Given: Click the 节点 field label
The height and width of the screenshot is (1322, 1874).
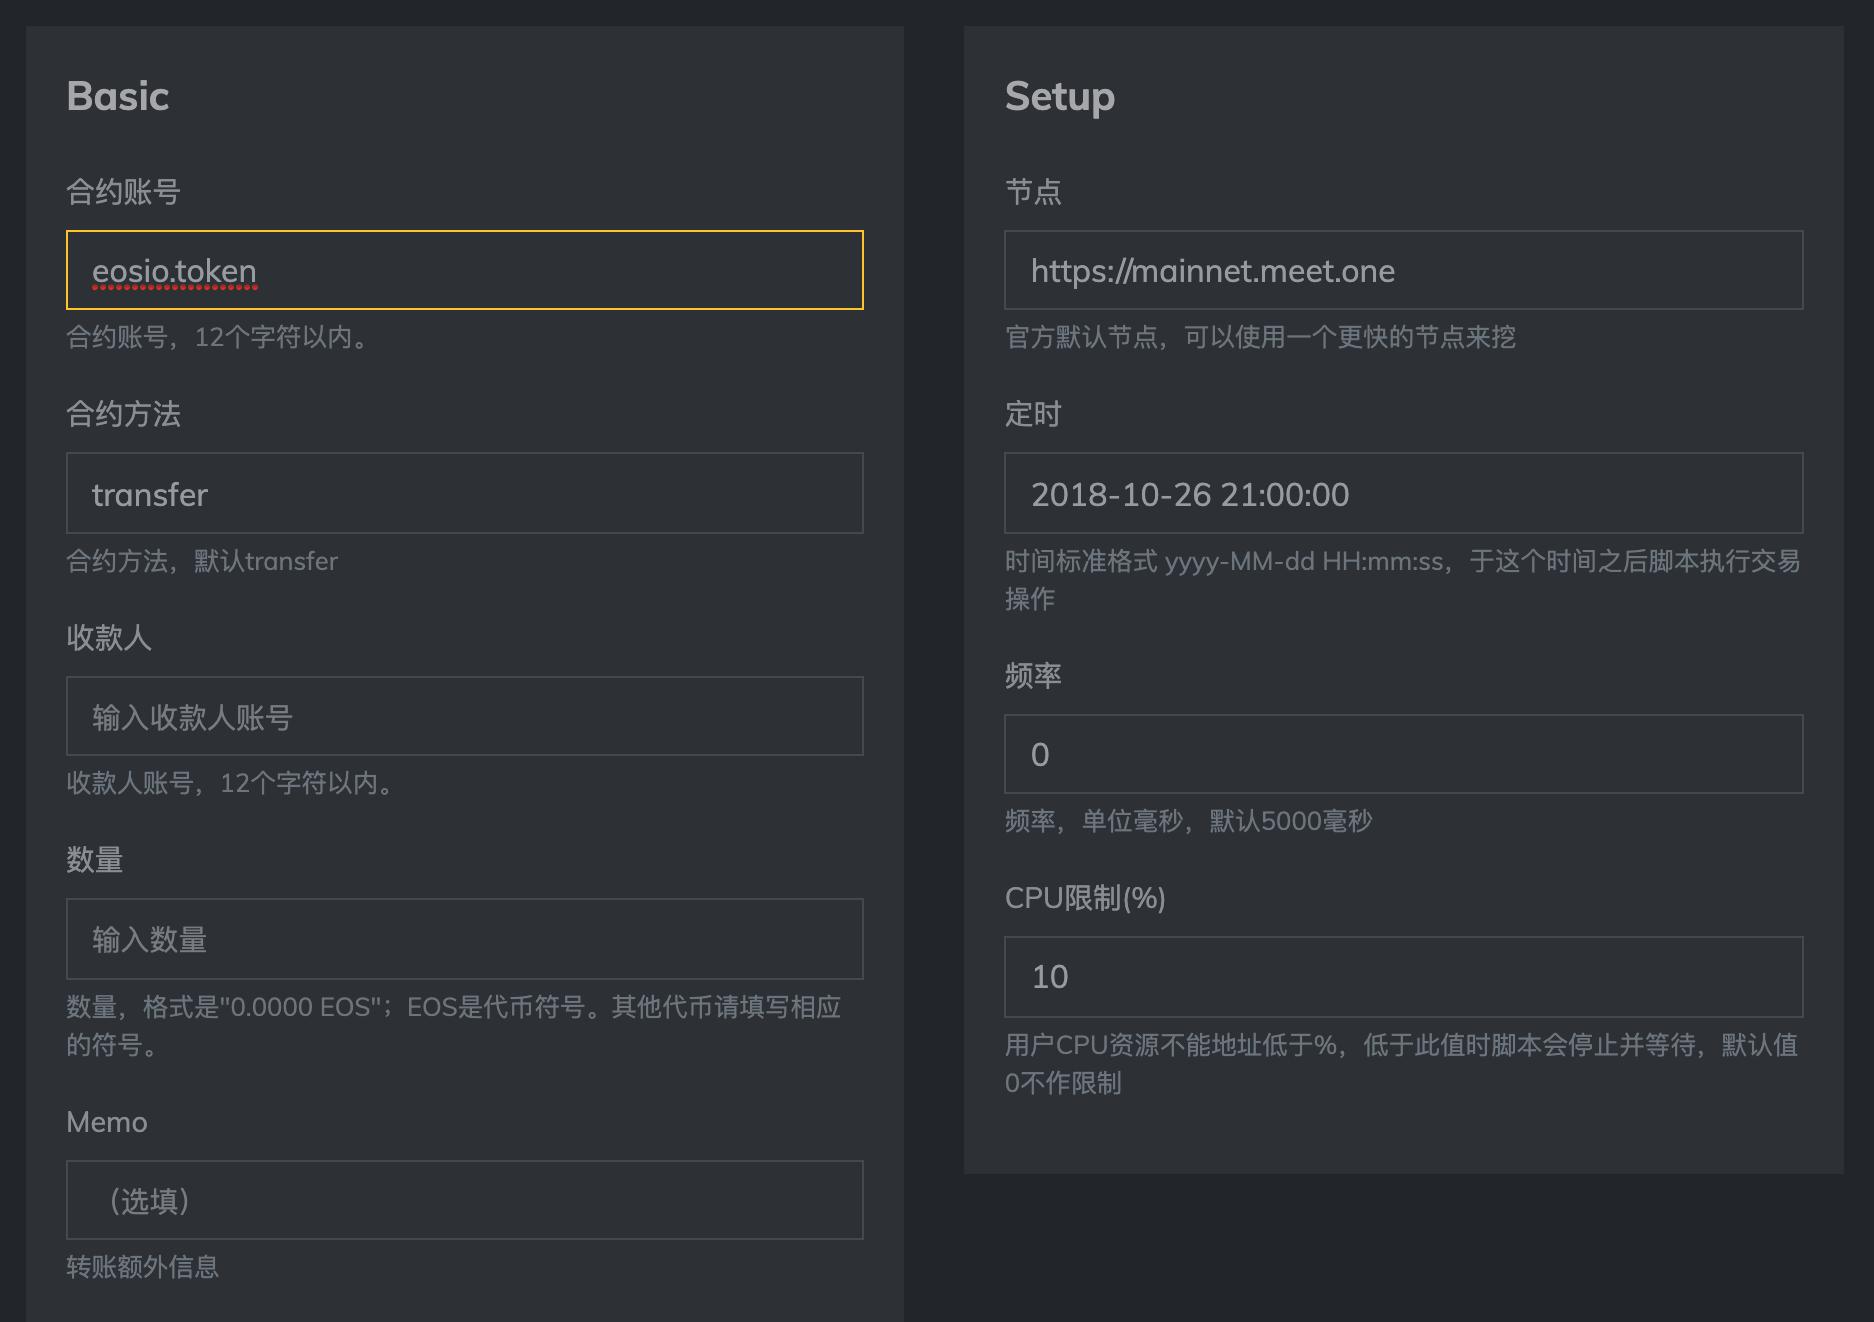Looking at the screenshot, I should point(1033,191).
